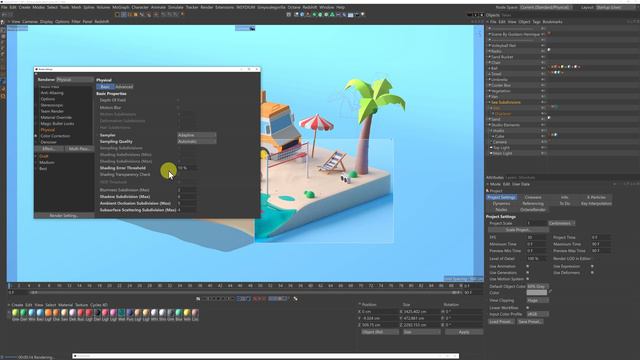
Task: Click the Effect... button
Action: (49, 149)
